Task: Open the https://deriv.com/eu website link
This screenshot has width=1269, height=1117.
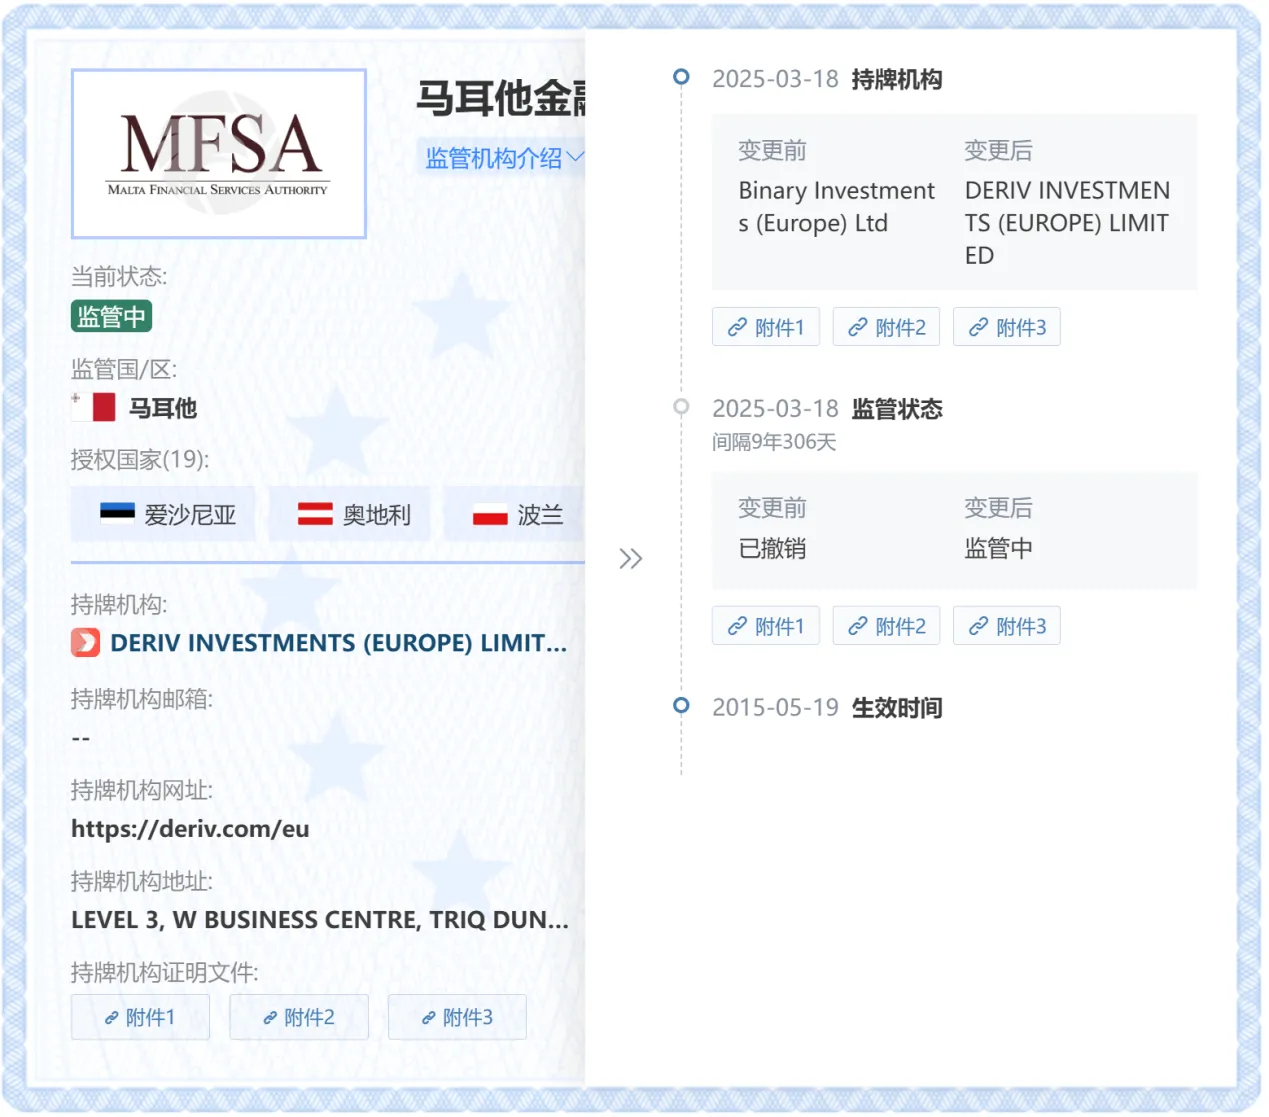Action: point(190,829)
